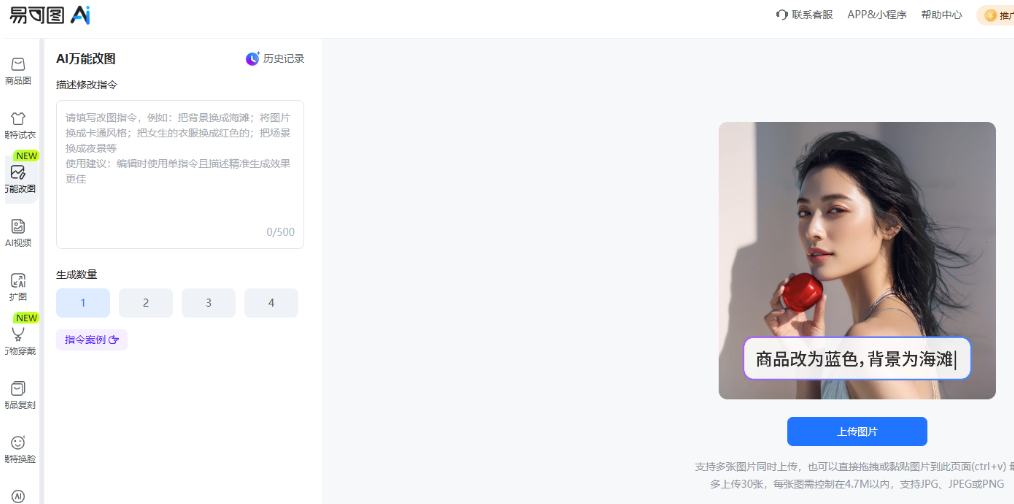The height and width of the screenshot is (504, 1014).
Task: Select the 商品复刻 sidebar icon
Action: [18, 388]
